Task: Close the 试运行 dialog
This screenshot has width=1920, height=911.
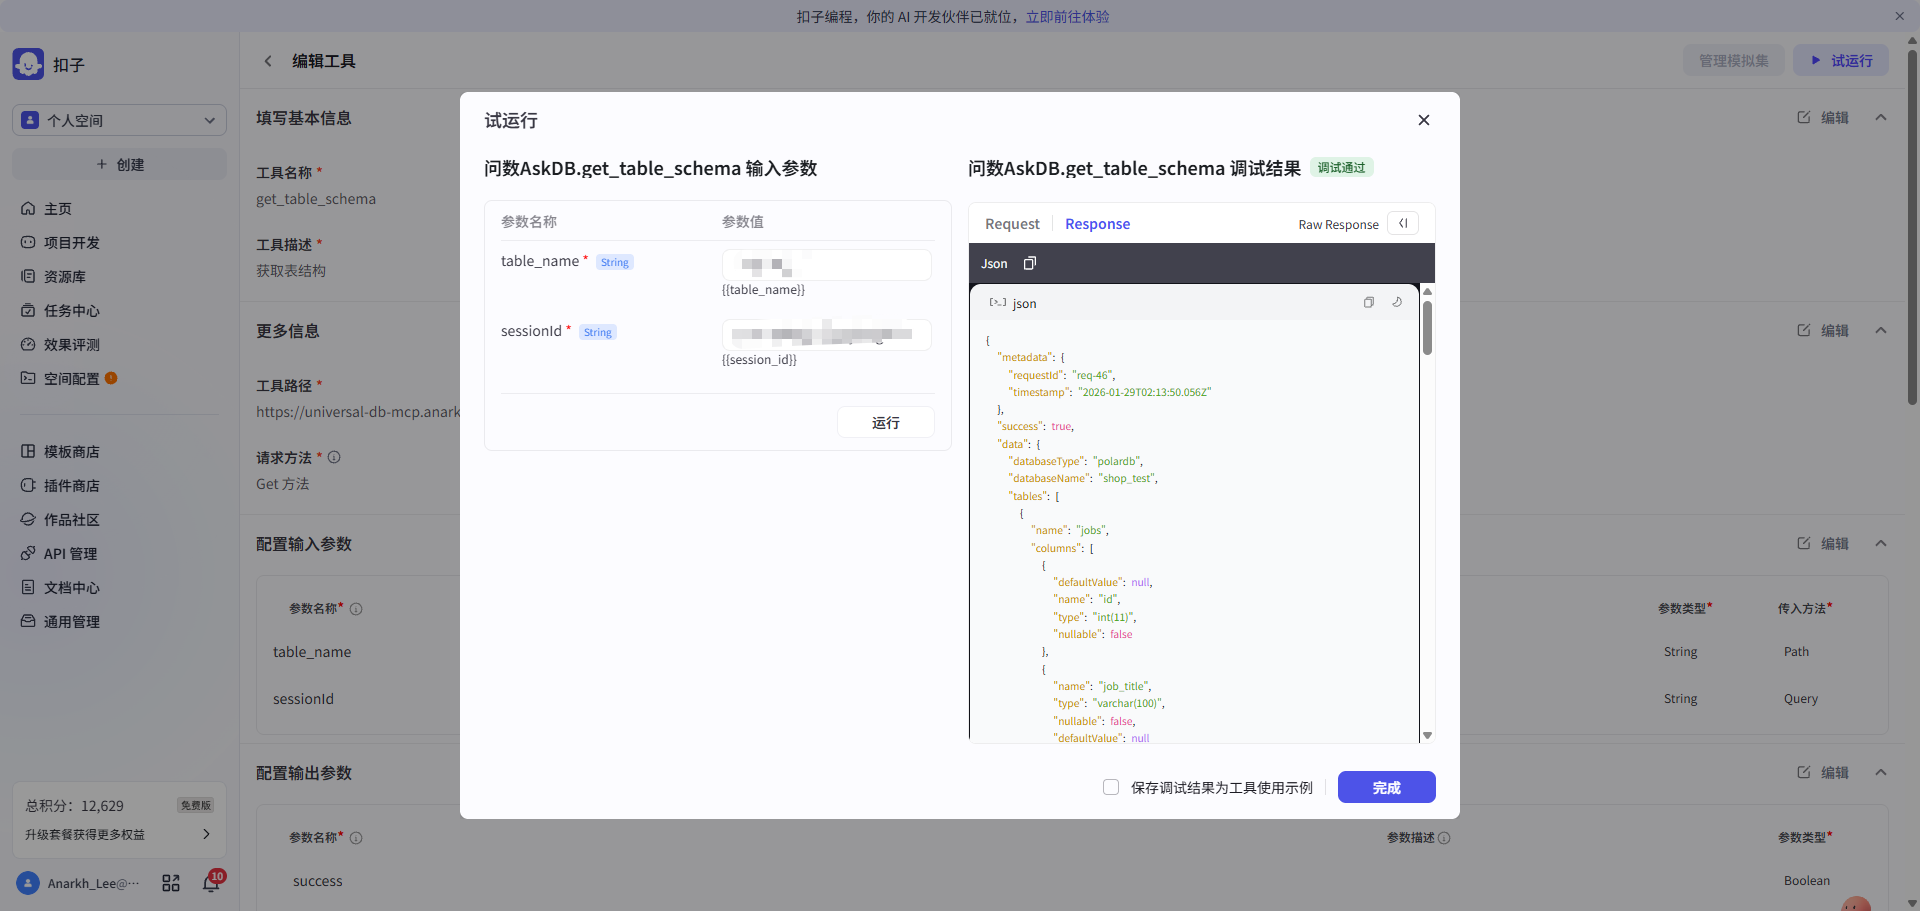Action: click(1424, 120)
